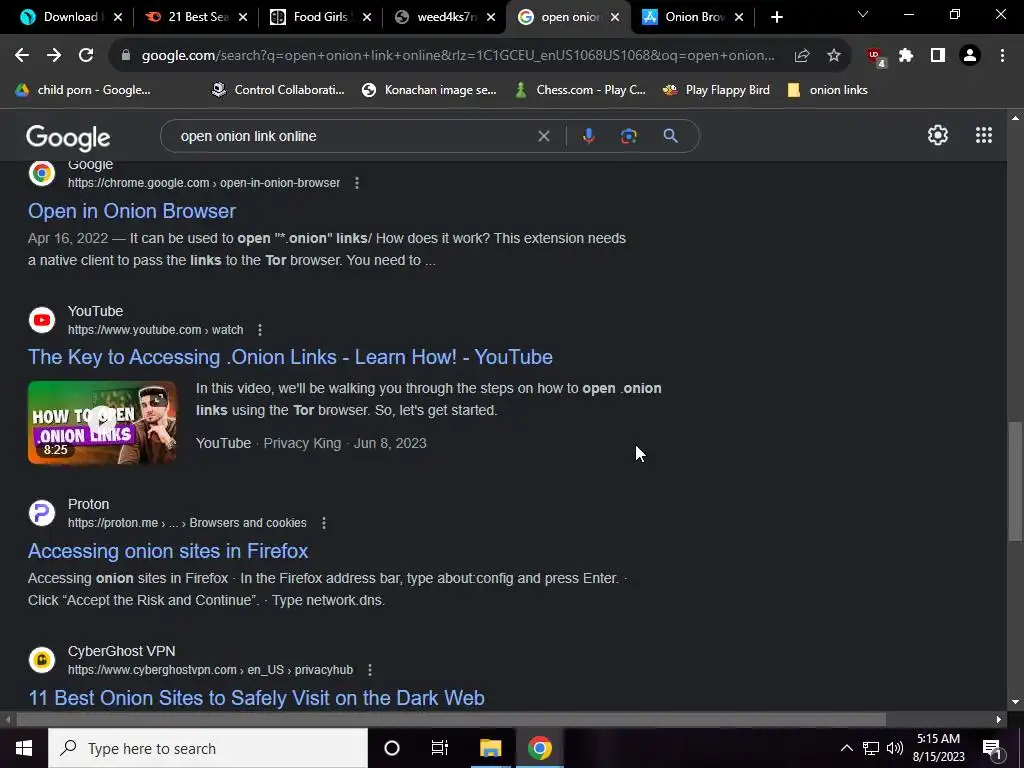Close the Onion Brow tab

[739, 17]
